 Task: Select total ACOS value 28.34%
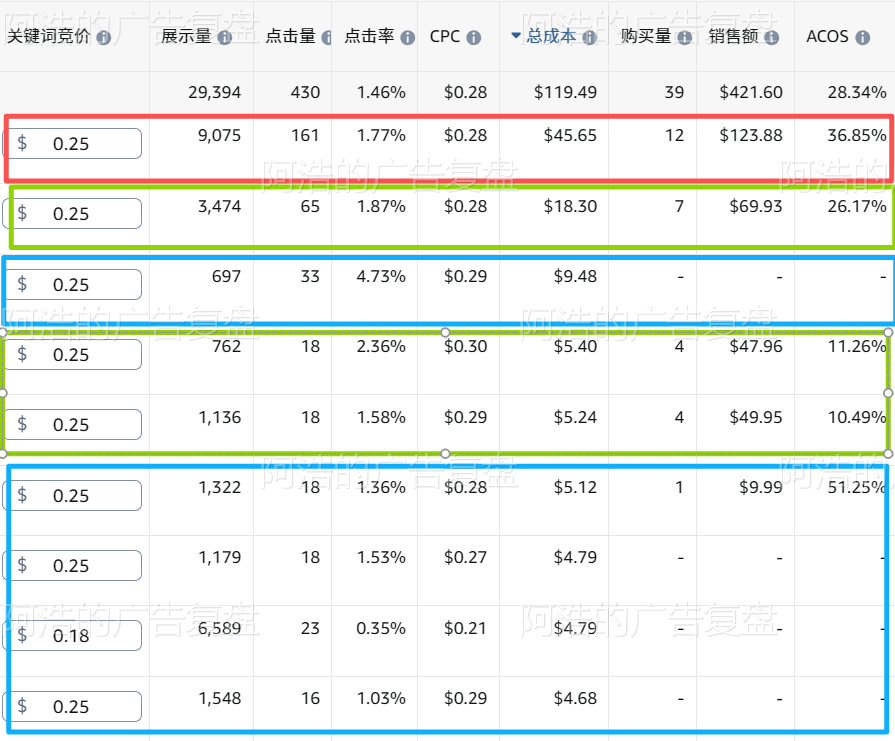[x=857, y=92]
